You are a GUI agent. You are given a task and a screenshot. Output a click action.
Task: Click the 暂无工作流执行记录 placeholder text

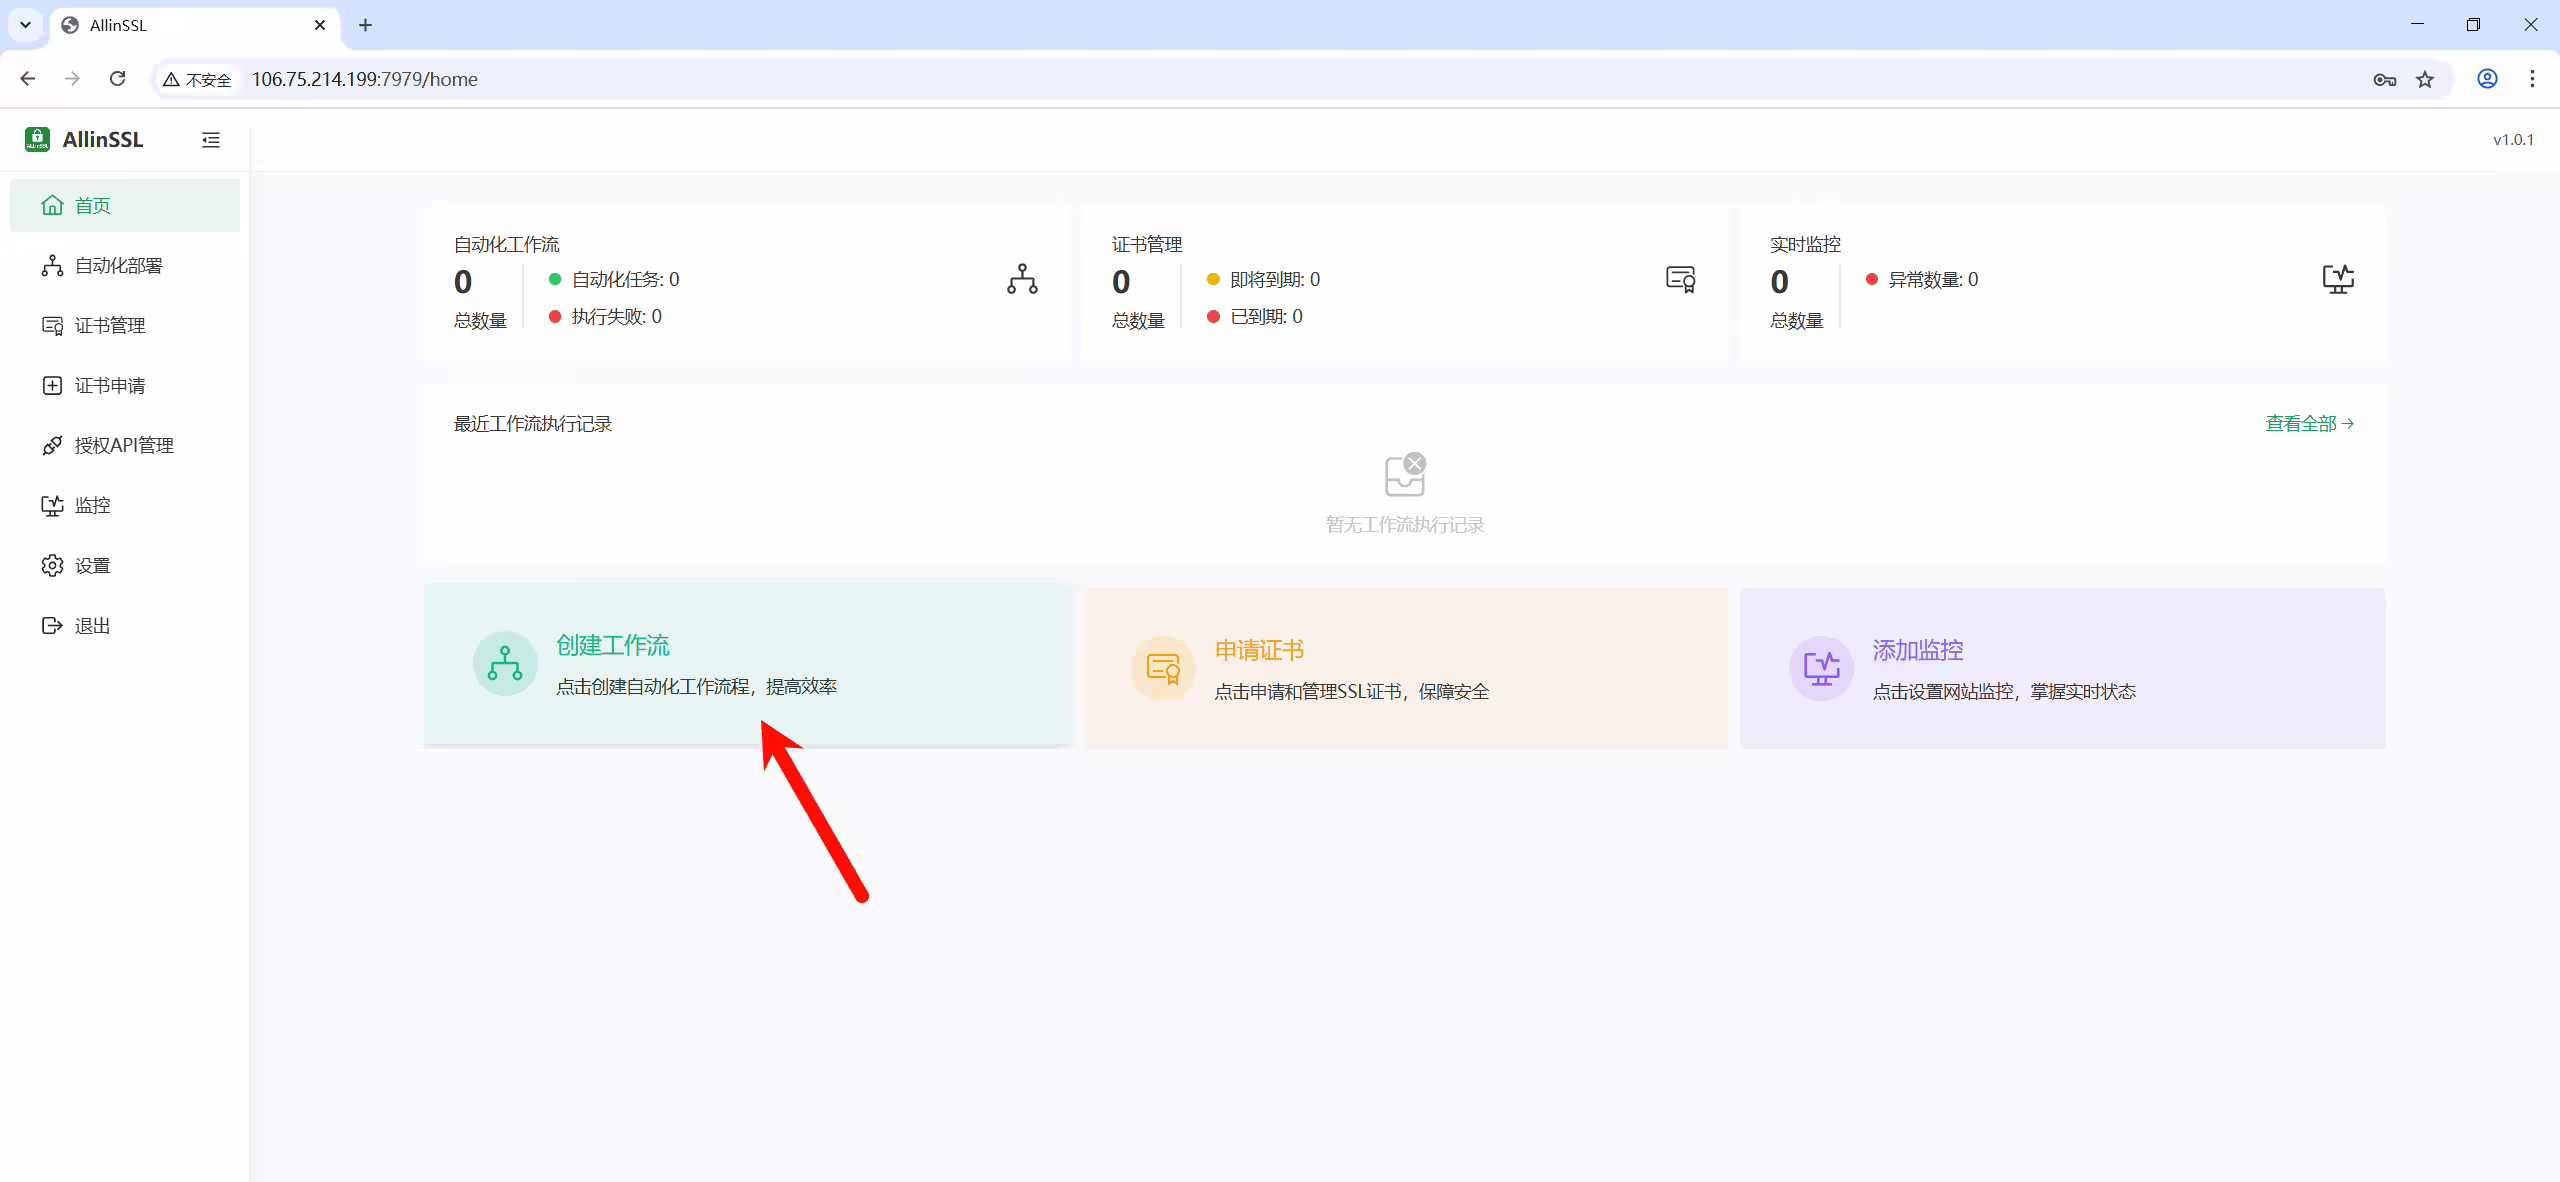(1405, 525)
